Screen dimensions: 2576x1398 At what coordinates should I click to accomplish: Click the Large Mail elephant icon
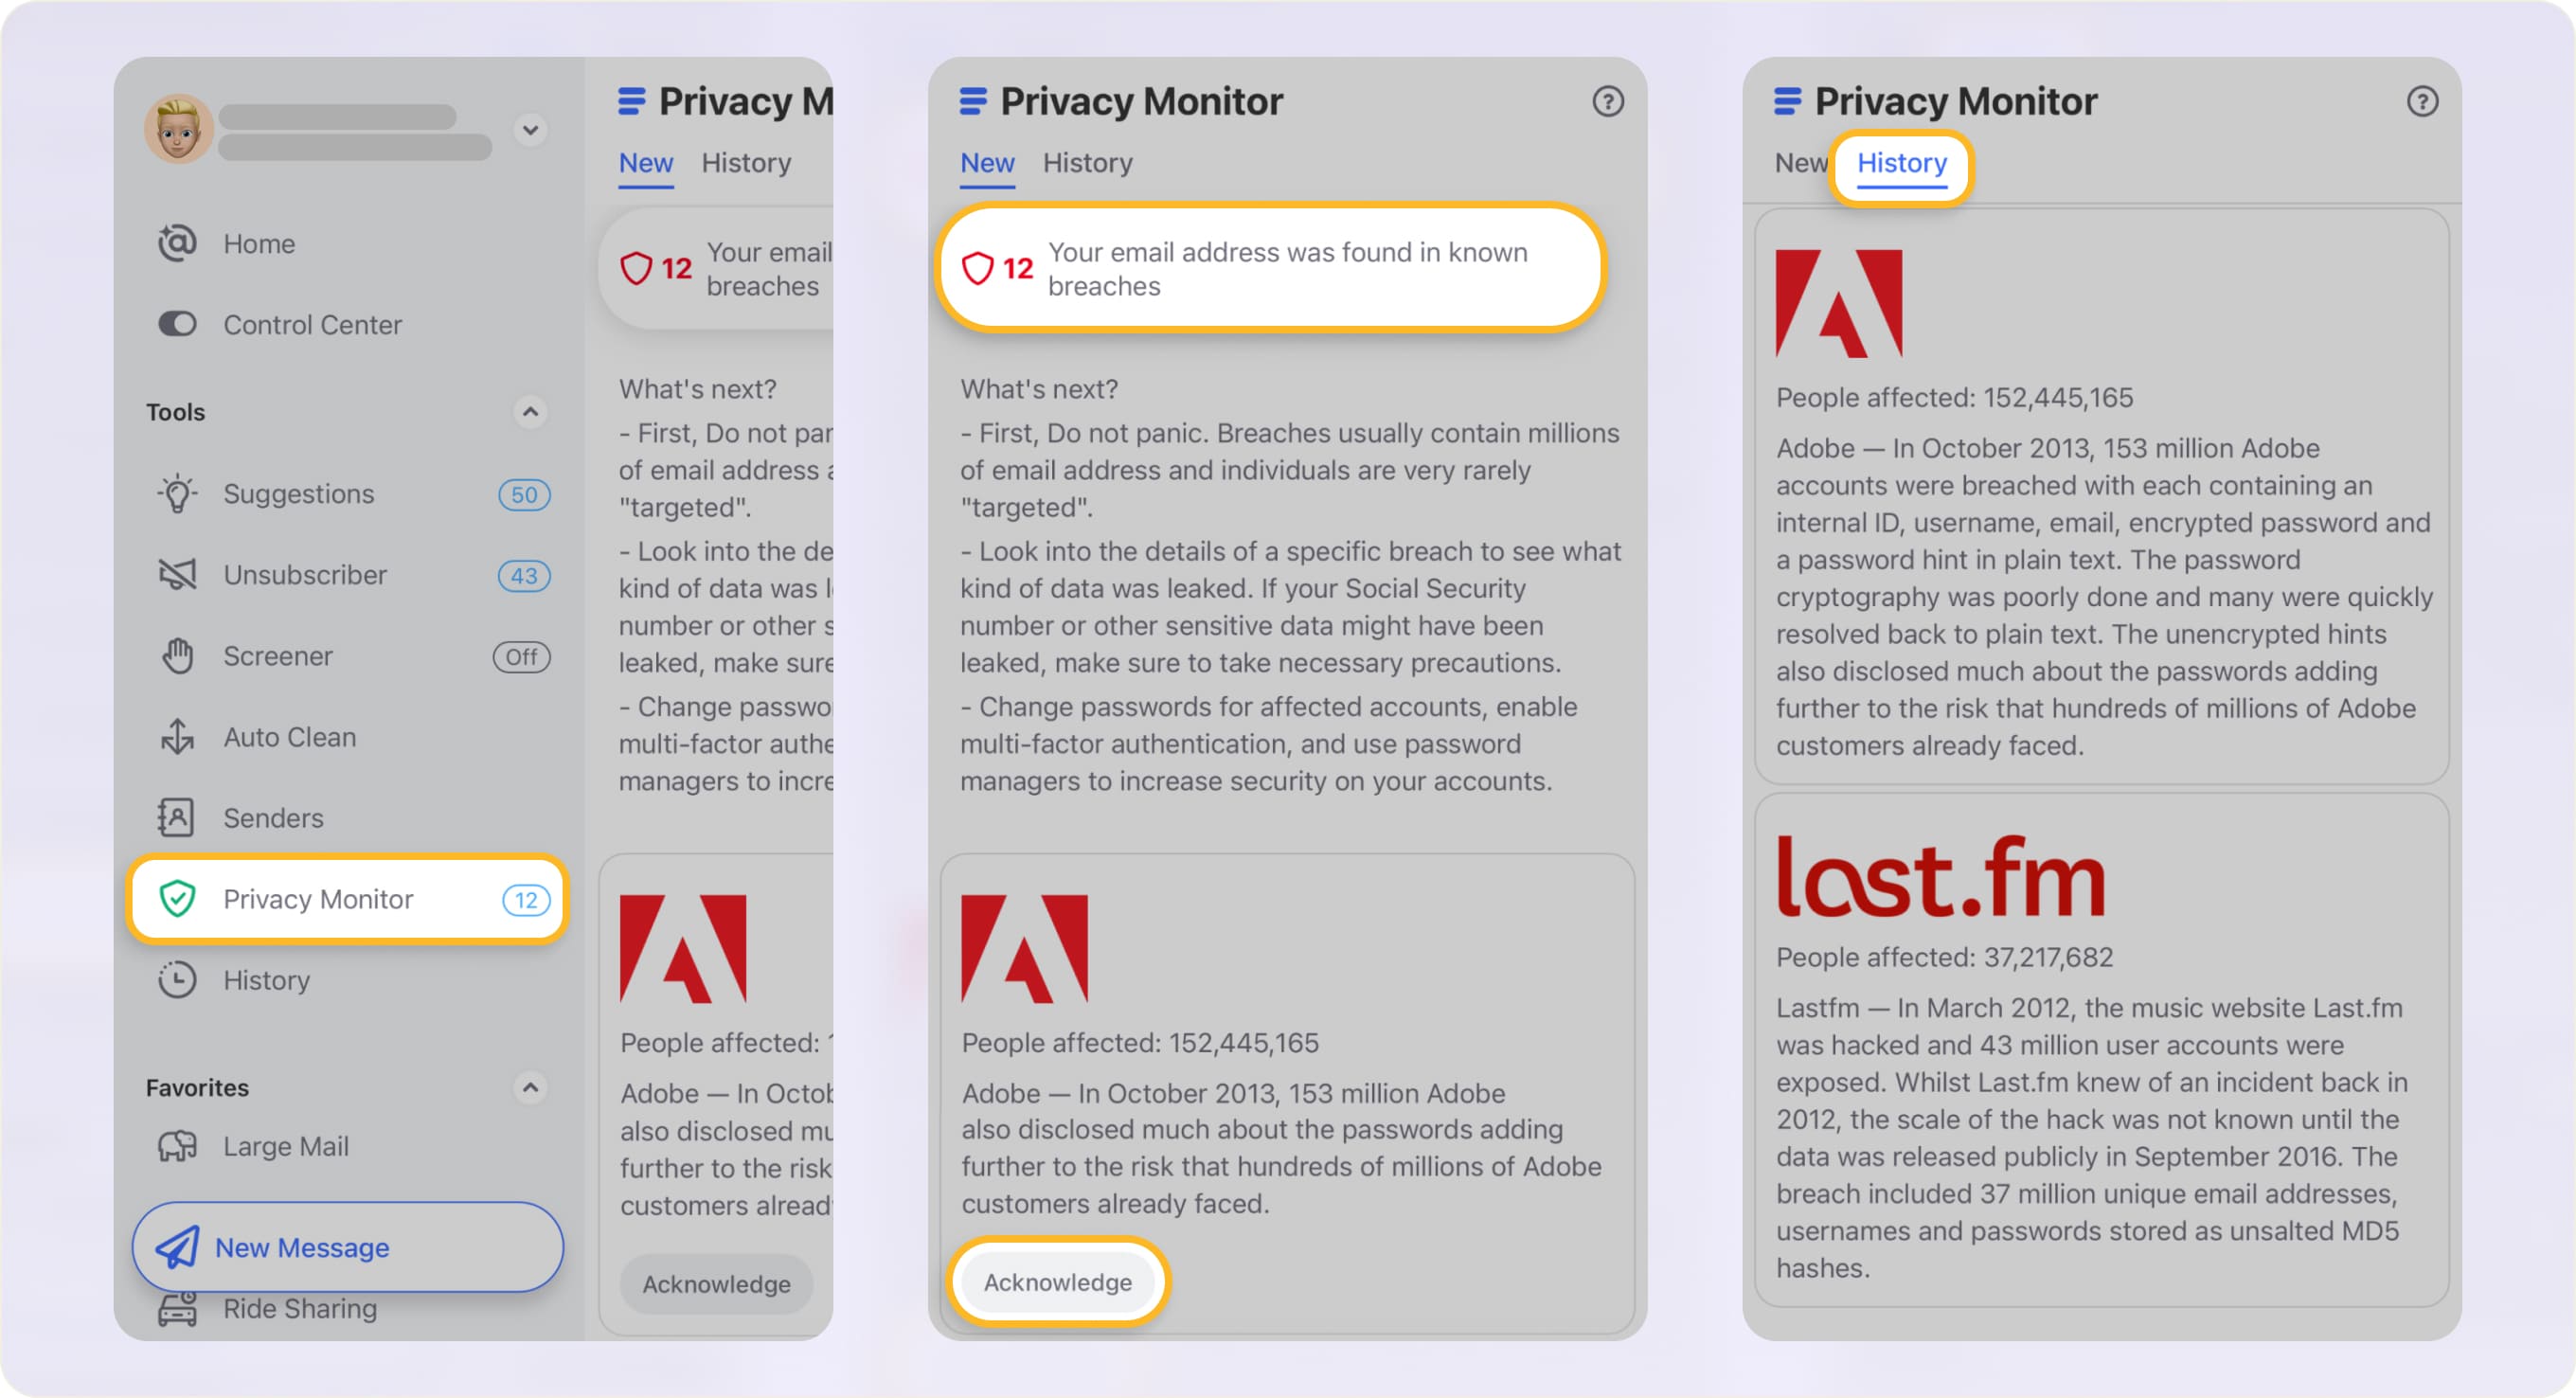177,1146
